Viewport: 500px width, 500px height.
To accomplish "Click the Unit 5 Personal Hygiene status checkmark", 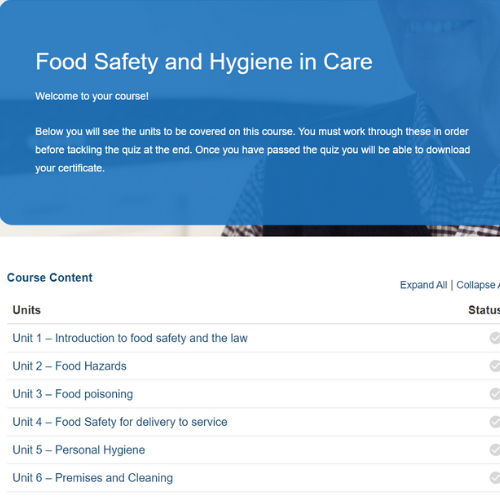I will 495,450.
